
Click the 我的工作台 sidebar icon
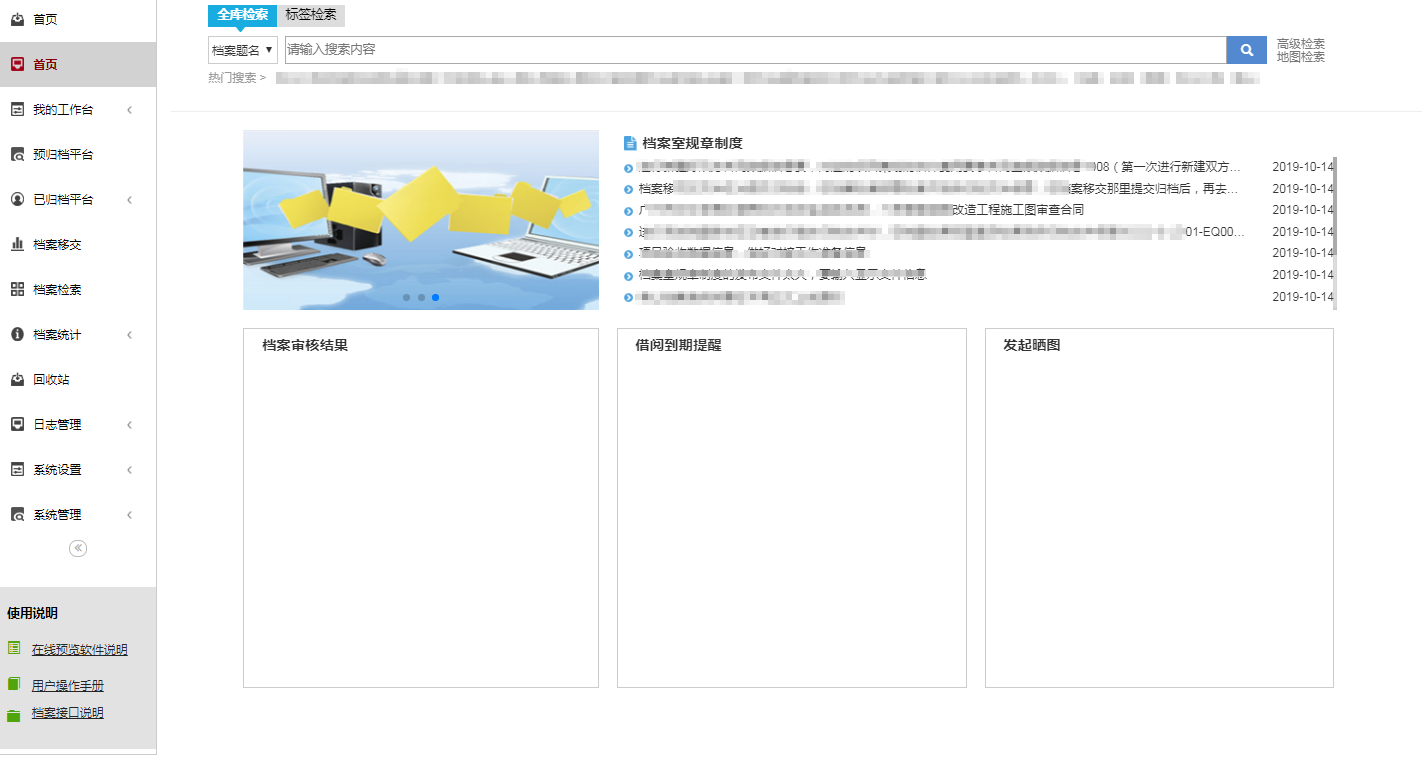[x=17, y=110]
